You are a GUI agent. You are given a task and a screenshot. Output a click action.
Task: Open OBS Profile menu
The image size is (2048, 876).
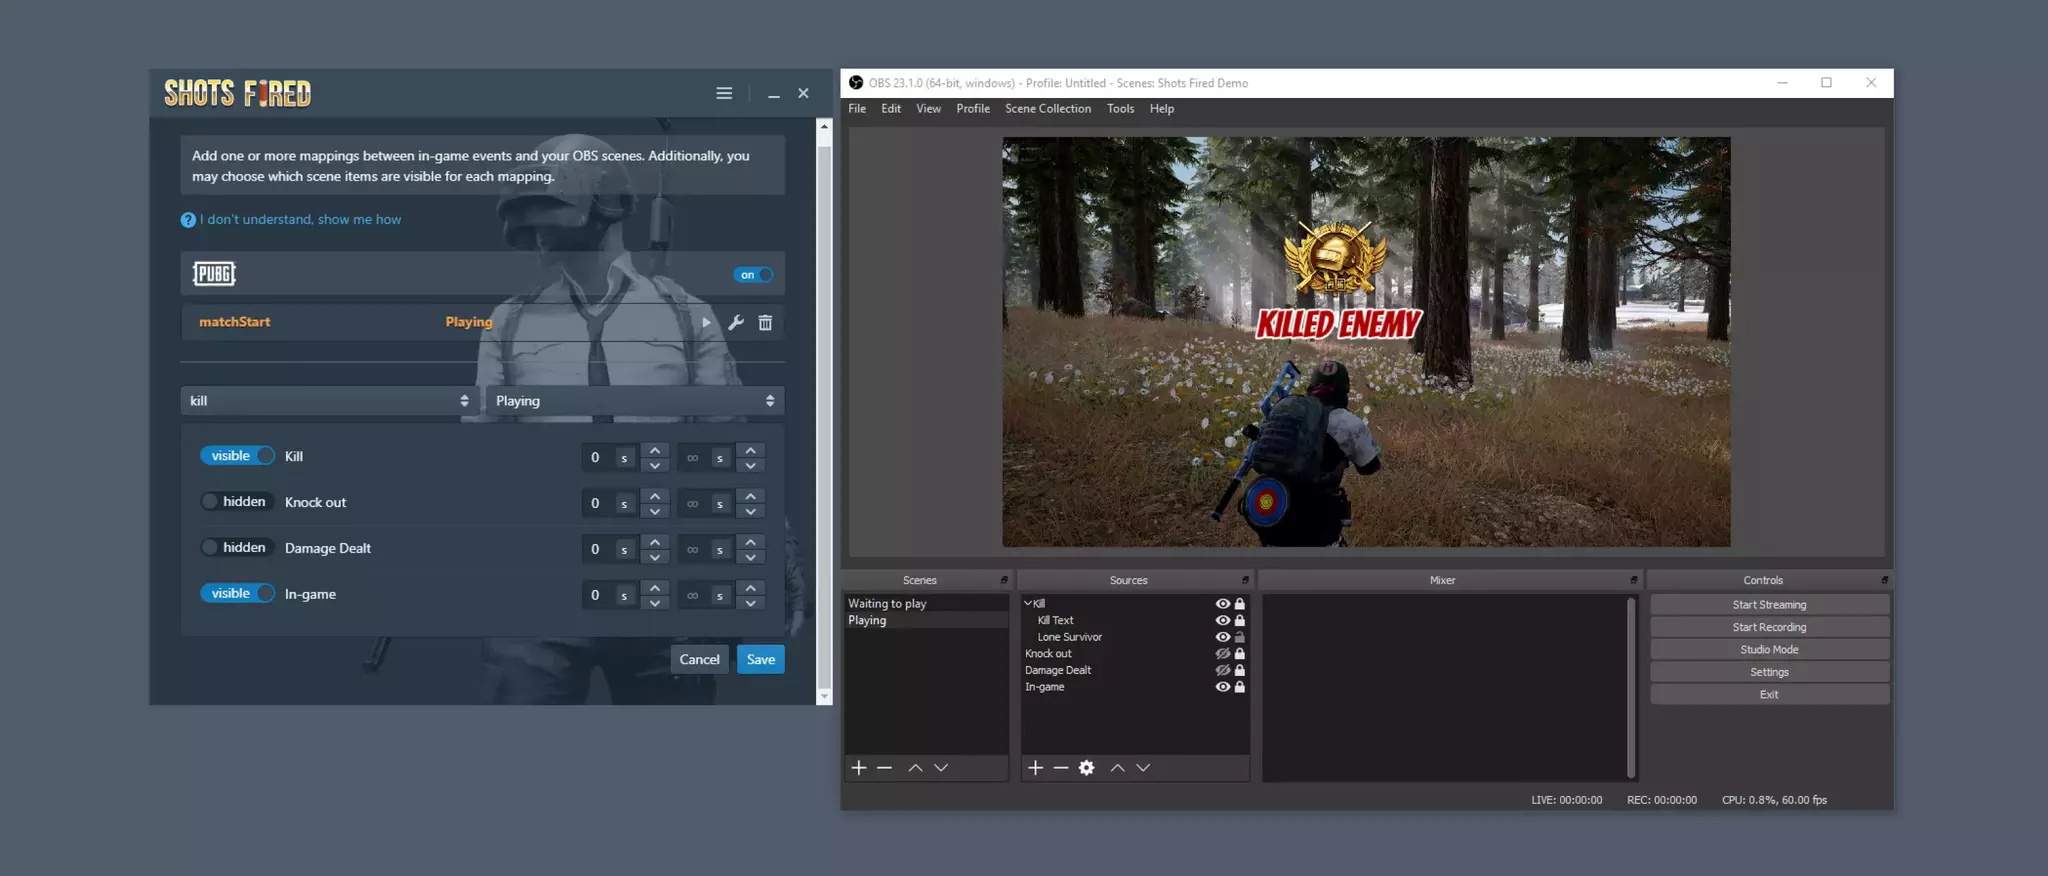(x=973, y=109)
